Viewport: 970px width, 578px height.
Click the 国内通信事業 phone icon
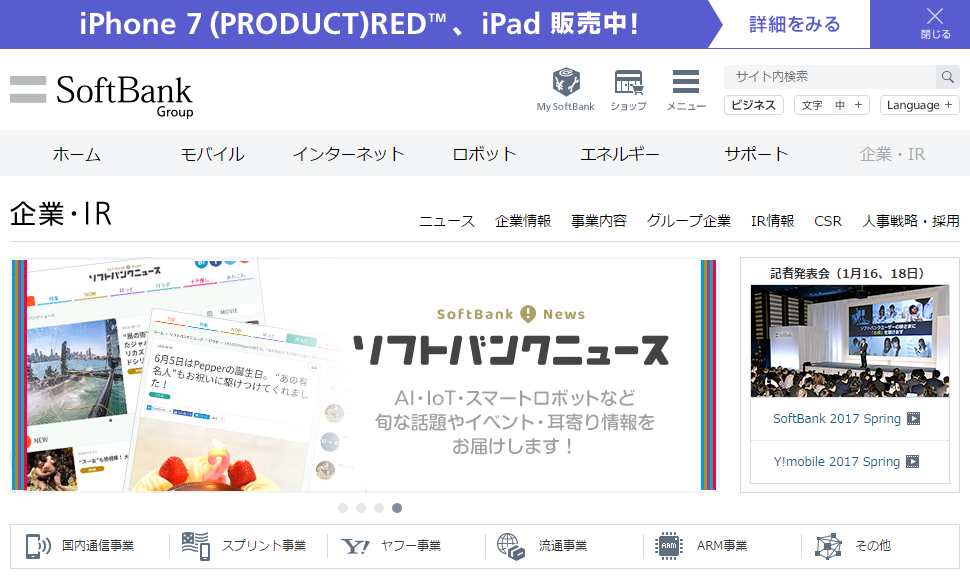click(x=38, y=546)
